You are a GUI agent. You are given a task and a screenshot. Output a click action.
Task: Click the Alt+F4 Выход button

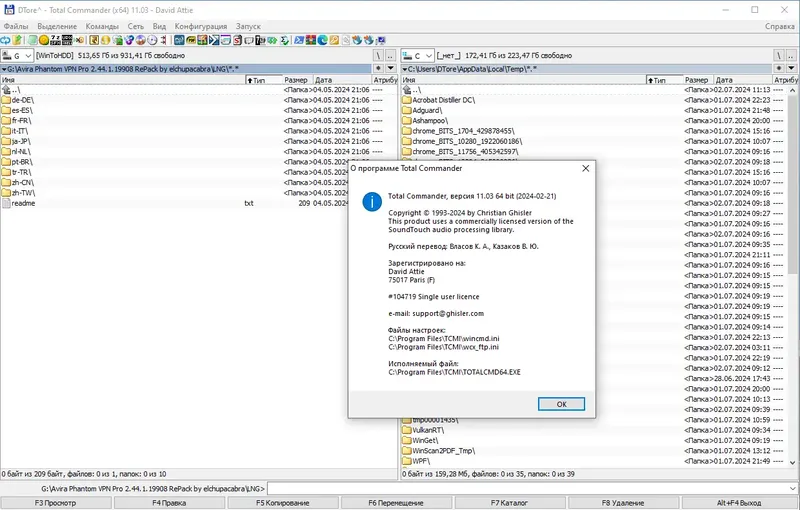pos(739,503)
